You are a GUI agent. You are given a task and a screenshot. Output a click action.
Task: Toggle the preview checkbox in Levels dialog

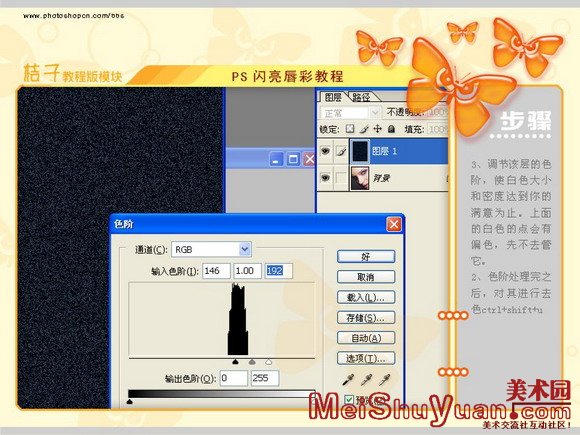click(x=349, y=400)
